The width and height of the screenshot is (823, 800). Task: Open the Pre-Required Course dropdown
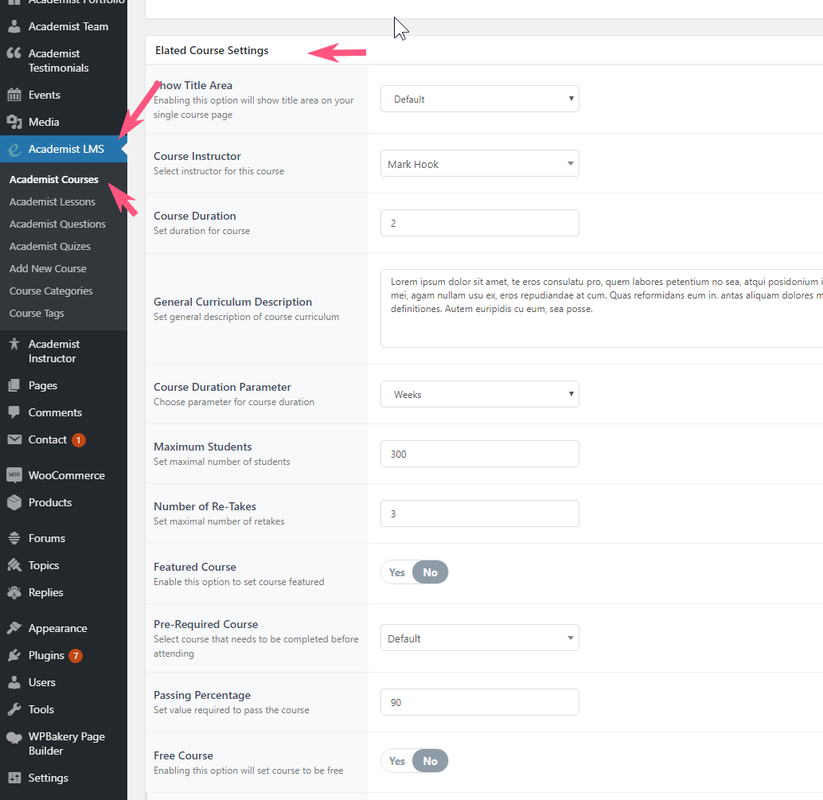point(480,638)
